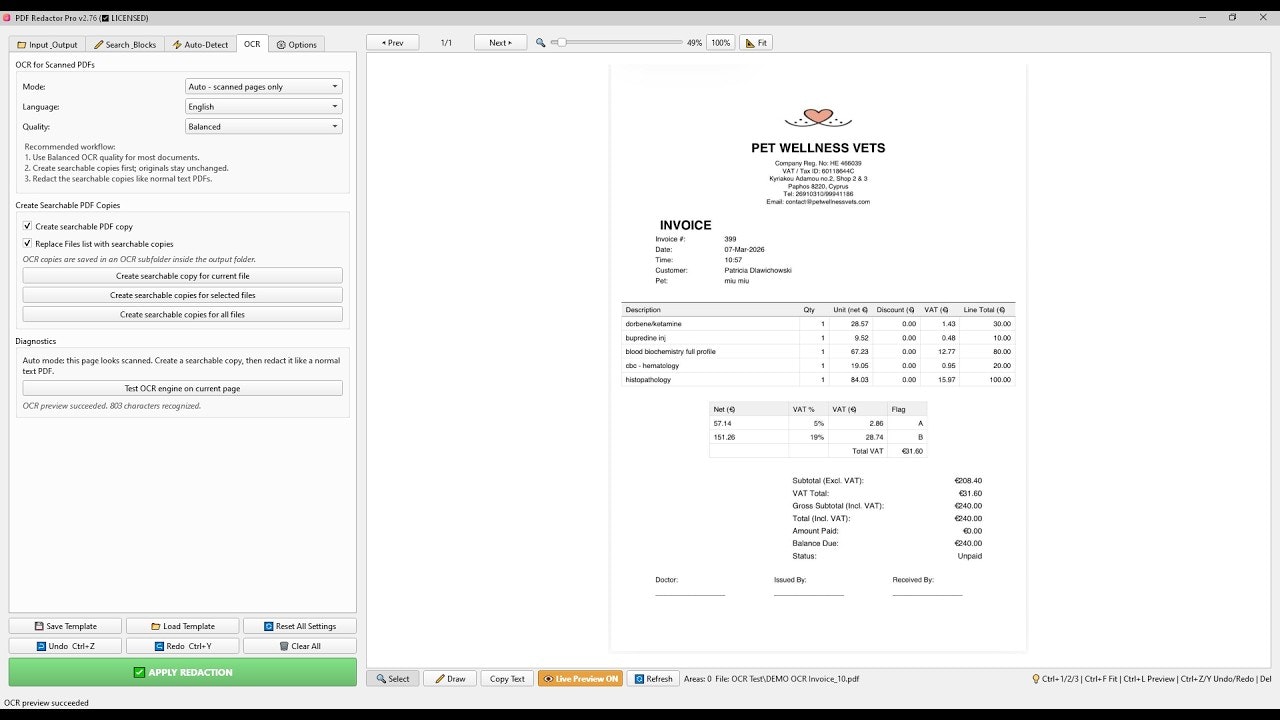Viewport: 1280px width, 720px height.
Task: Click the Load Template folder icon button
Action: [x=182, y=626]
